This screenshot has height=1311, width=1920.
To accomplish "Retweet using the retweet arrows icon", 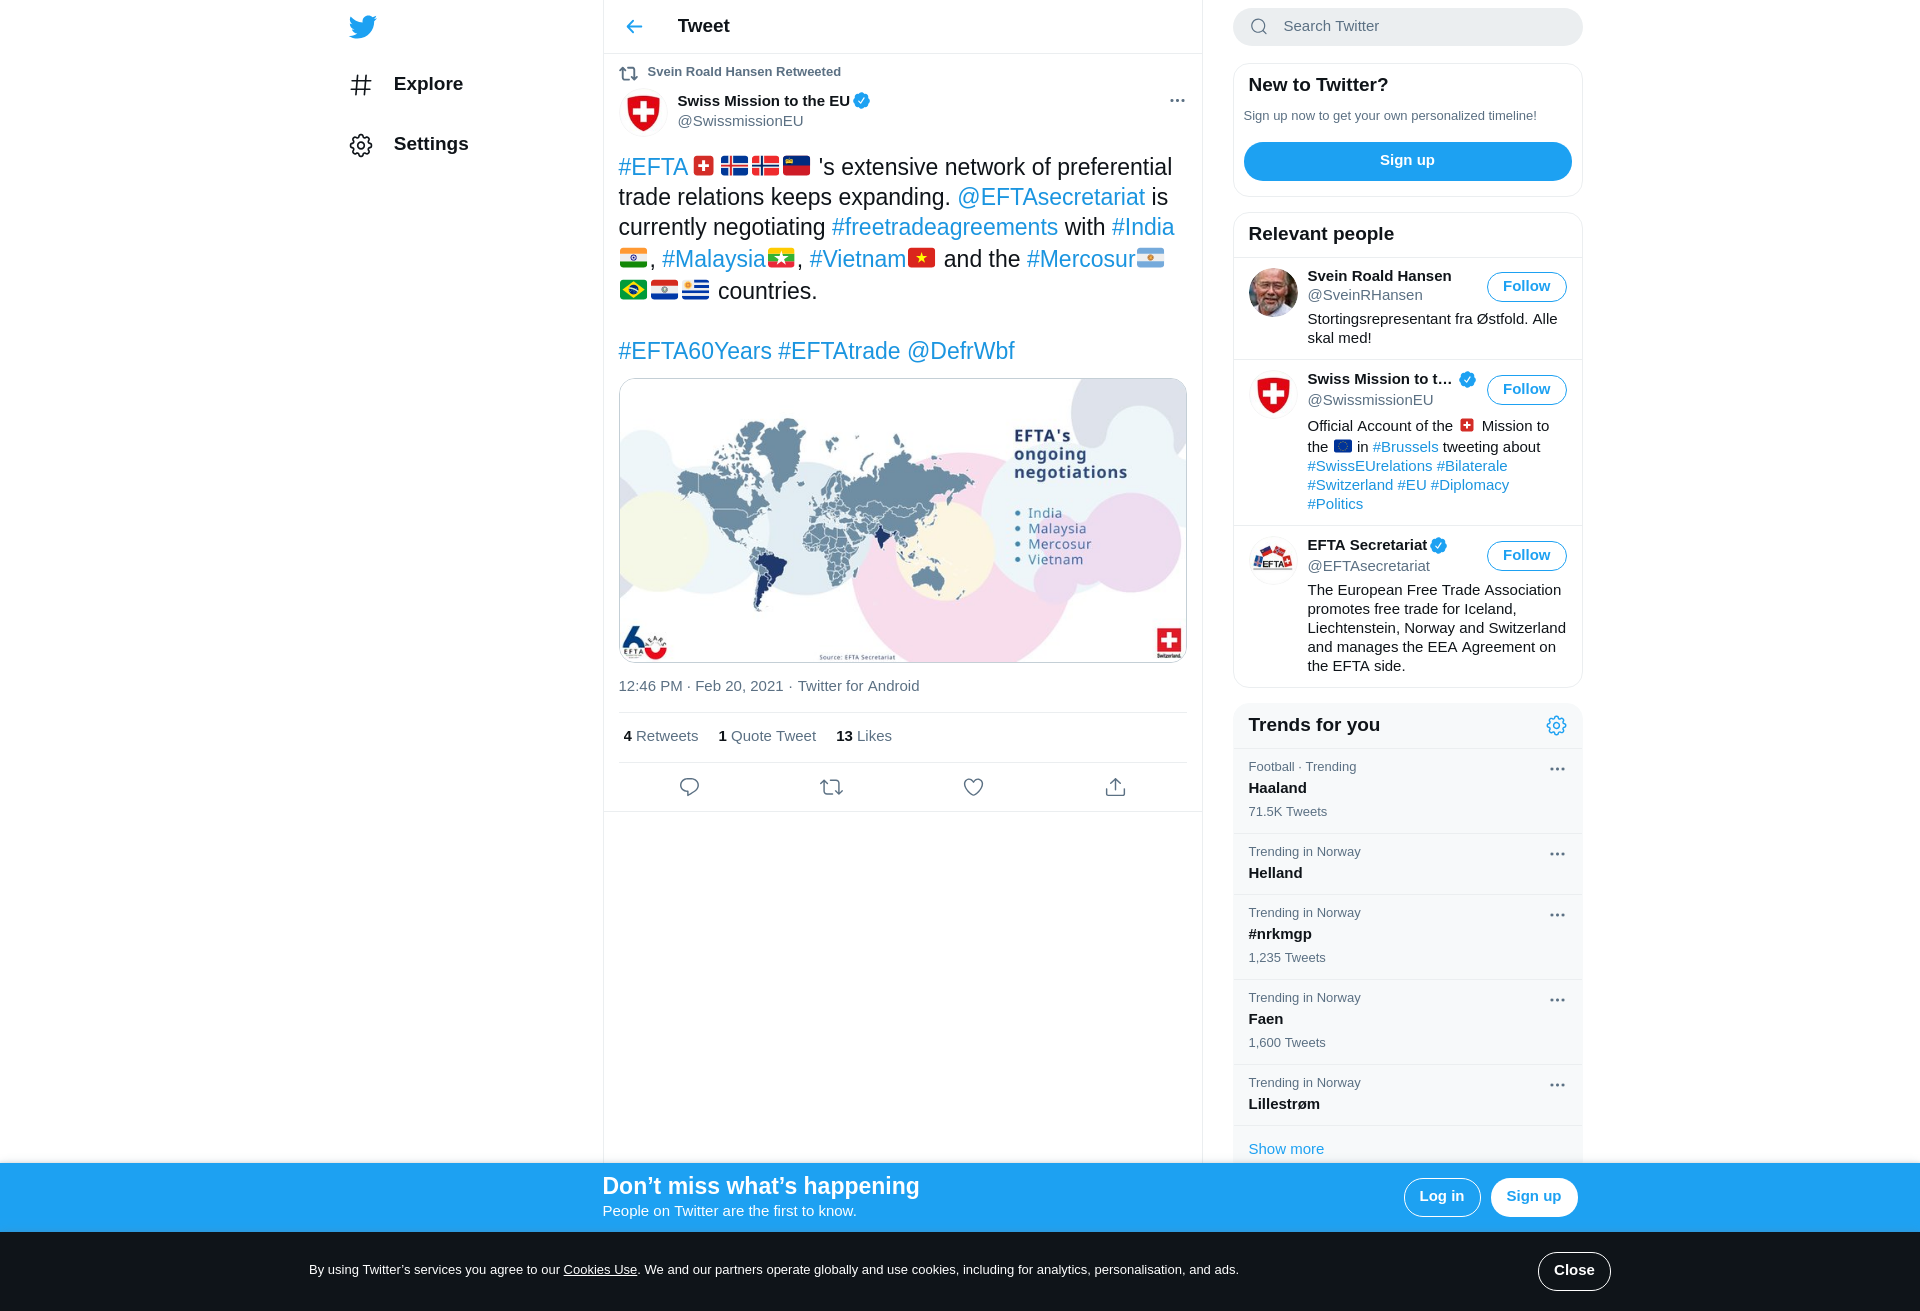I will click(x=831, y=787).
